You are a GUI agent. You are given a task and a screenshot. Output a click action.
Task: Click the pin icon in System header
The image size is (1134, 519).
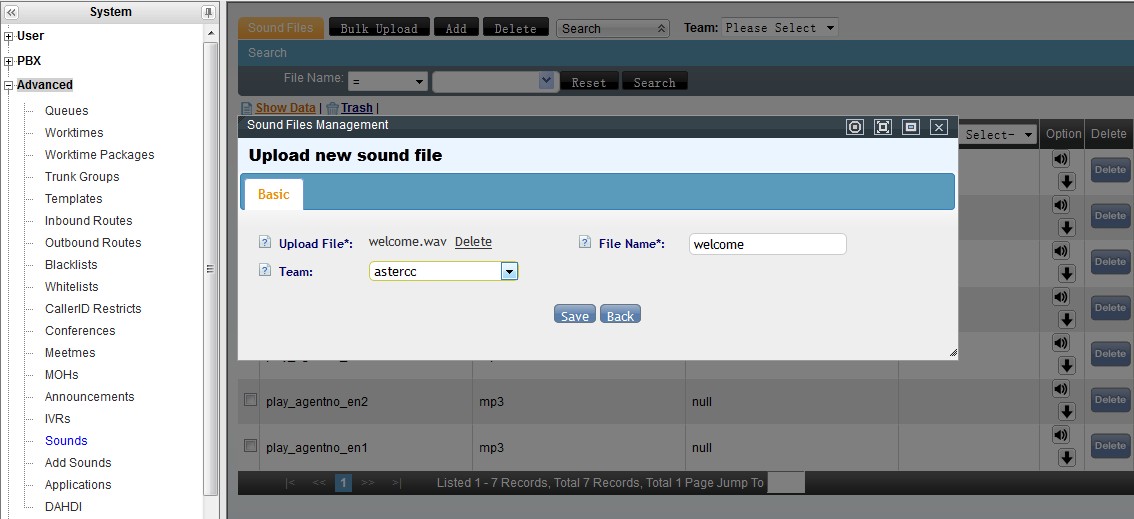tap(208, 12)
